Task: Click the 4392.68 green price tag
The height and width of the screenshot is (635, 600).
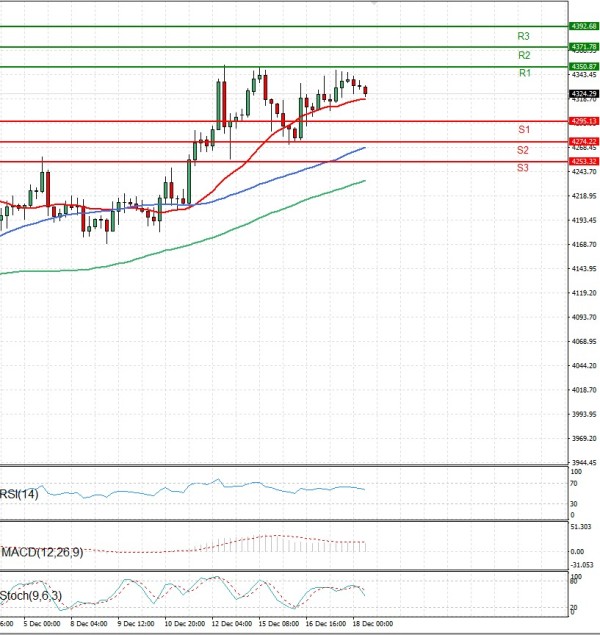Action: [x=583, y=26]
